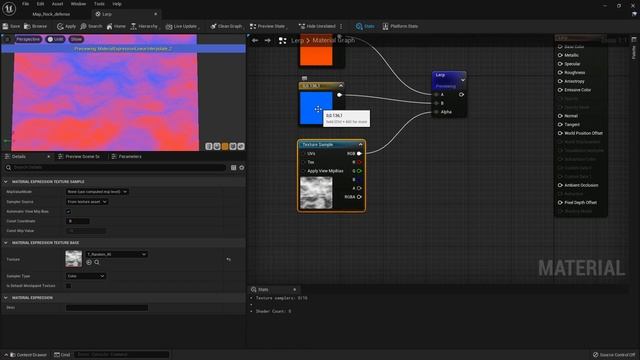Screen dimensions: 640x360
Task: Browse to texture asset magnifier icon
Action: point(97,262)
